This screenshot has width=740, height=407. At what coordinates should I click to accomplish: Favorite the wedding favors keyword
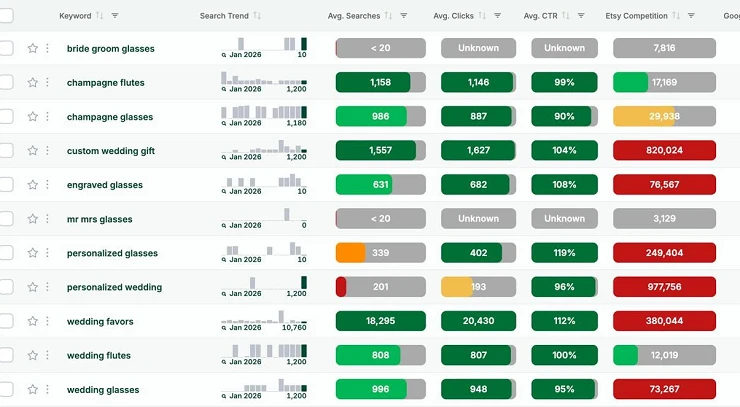click(x=32, y=322)
